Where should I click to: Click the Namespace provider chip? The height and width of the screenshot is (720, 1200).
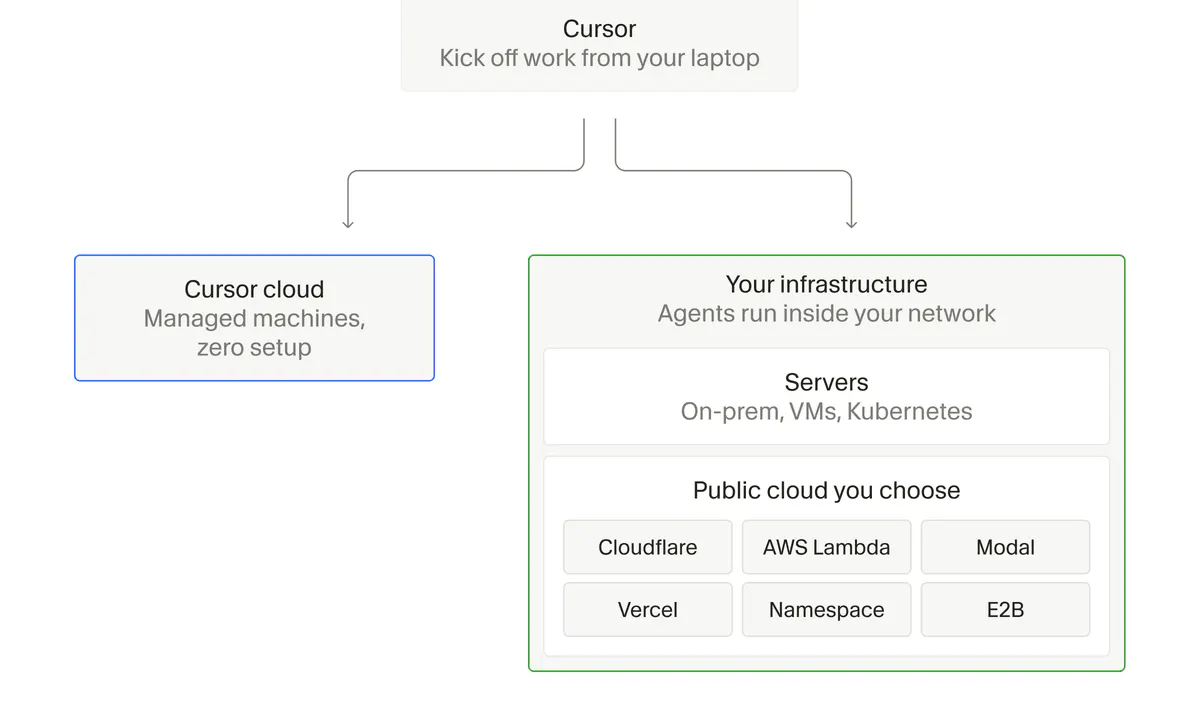click(x=826, y=610)
